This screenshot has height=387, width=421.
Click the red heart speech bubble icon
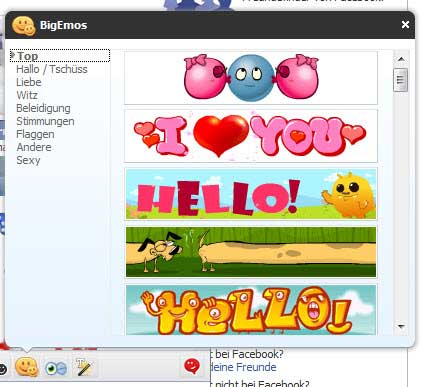192,366
